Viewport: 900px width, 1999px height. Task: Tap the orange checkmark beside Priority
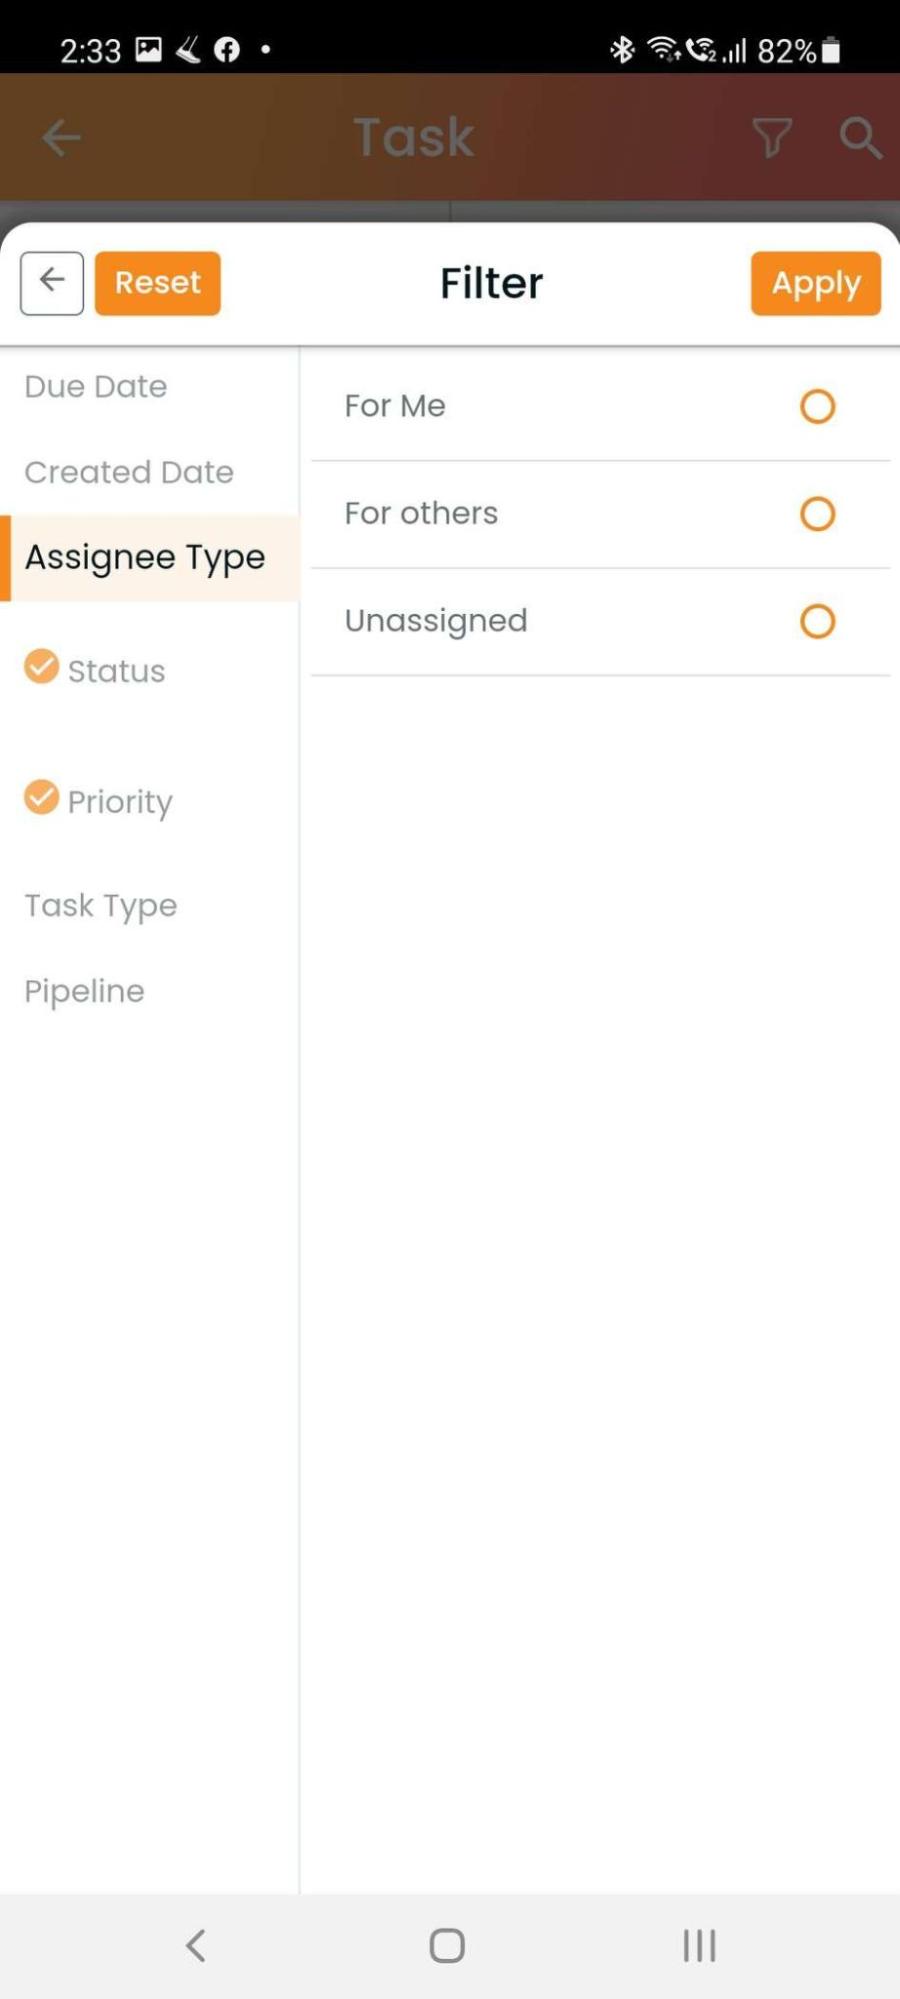click(x=41, y=797)
